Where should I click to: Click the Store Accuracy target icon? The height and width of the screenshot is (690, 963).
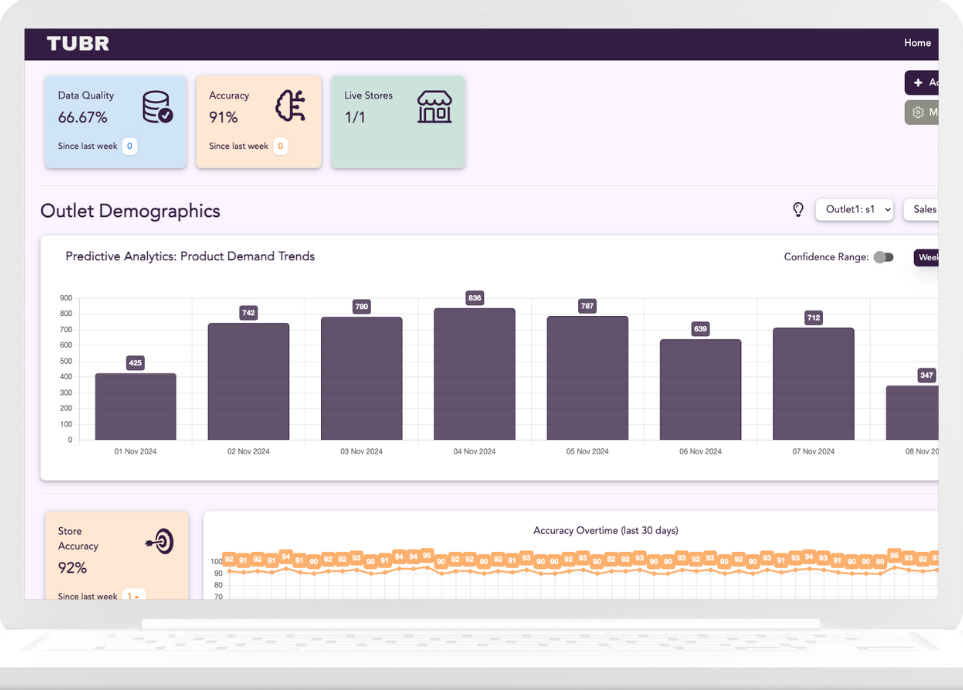[159, 541]
